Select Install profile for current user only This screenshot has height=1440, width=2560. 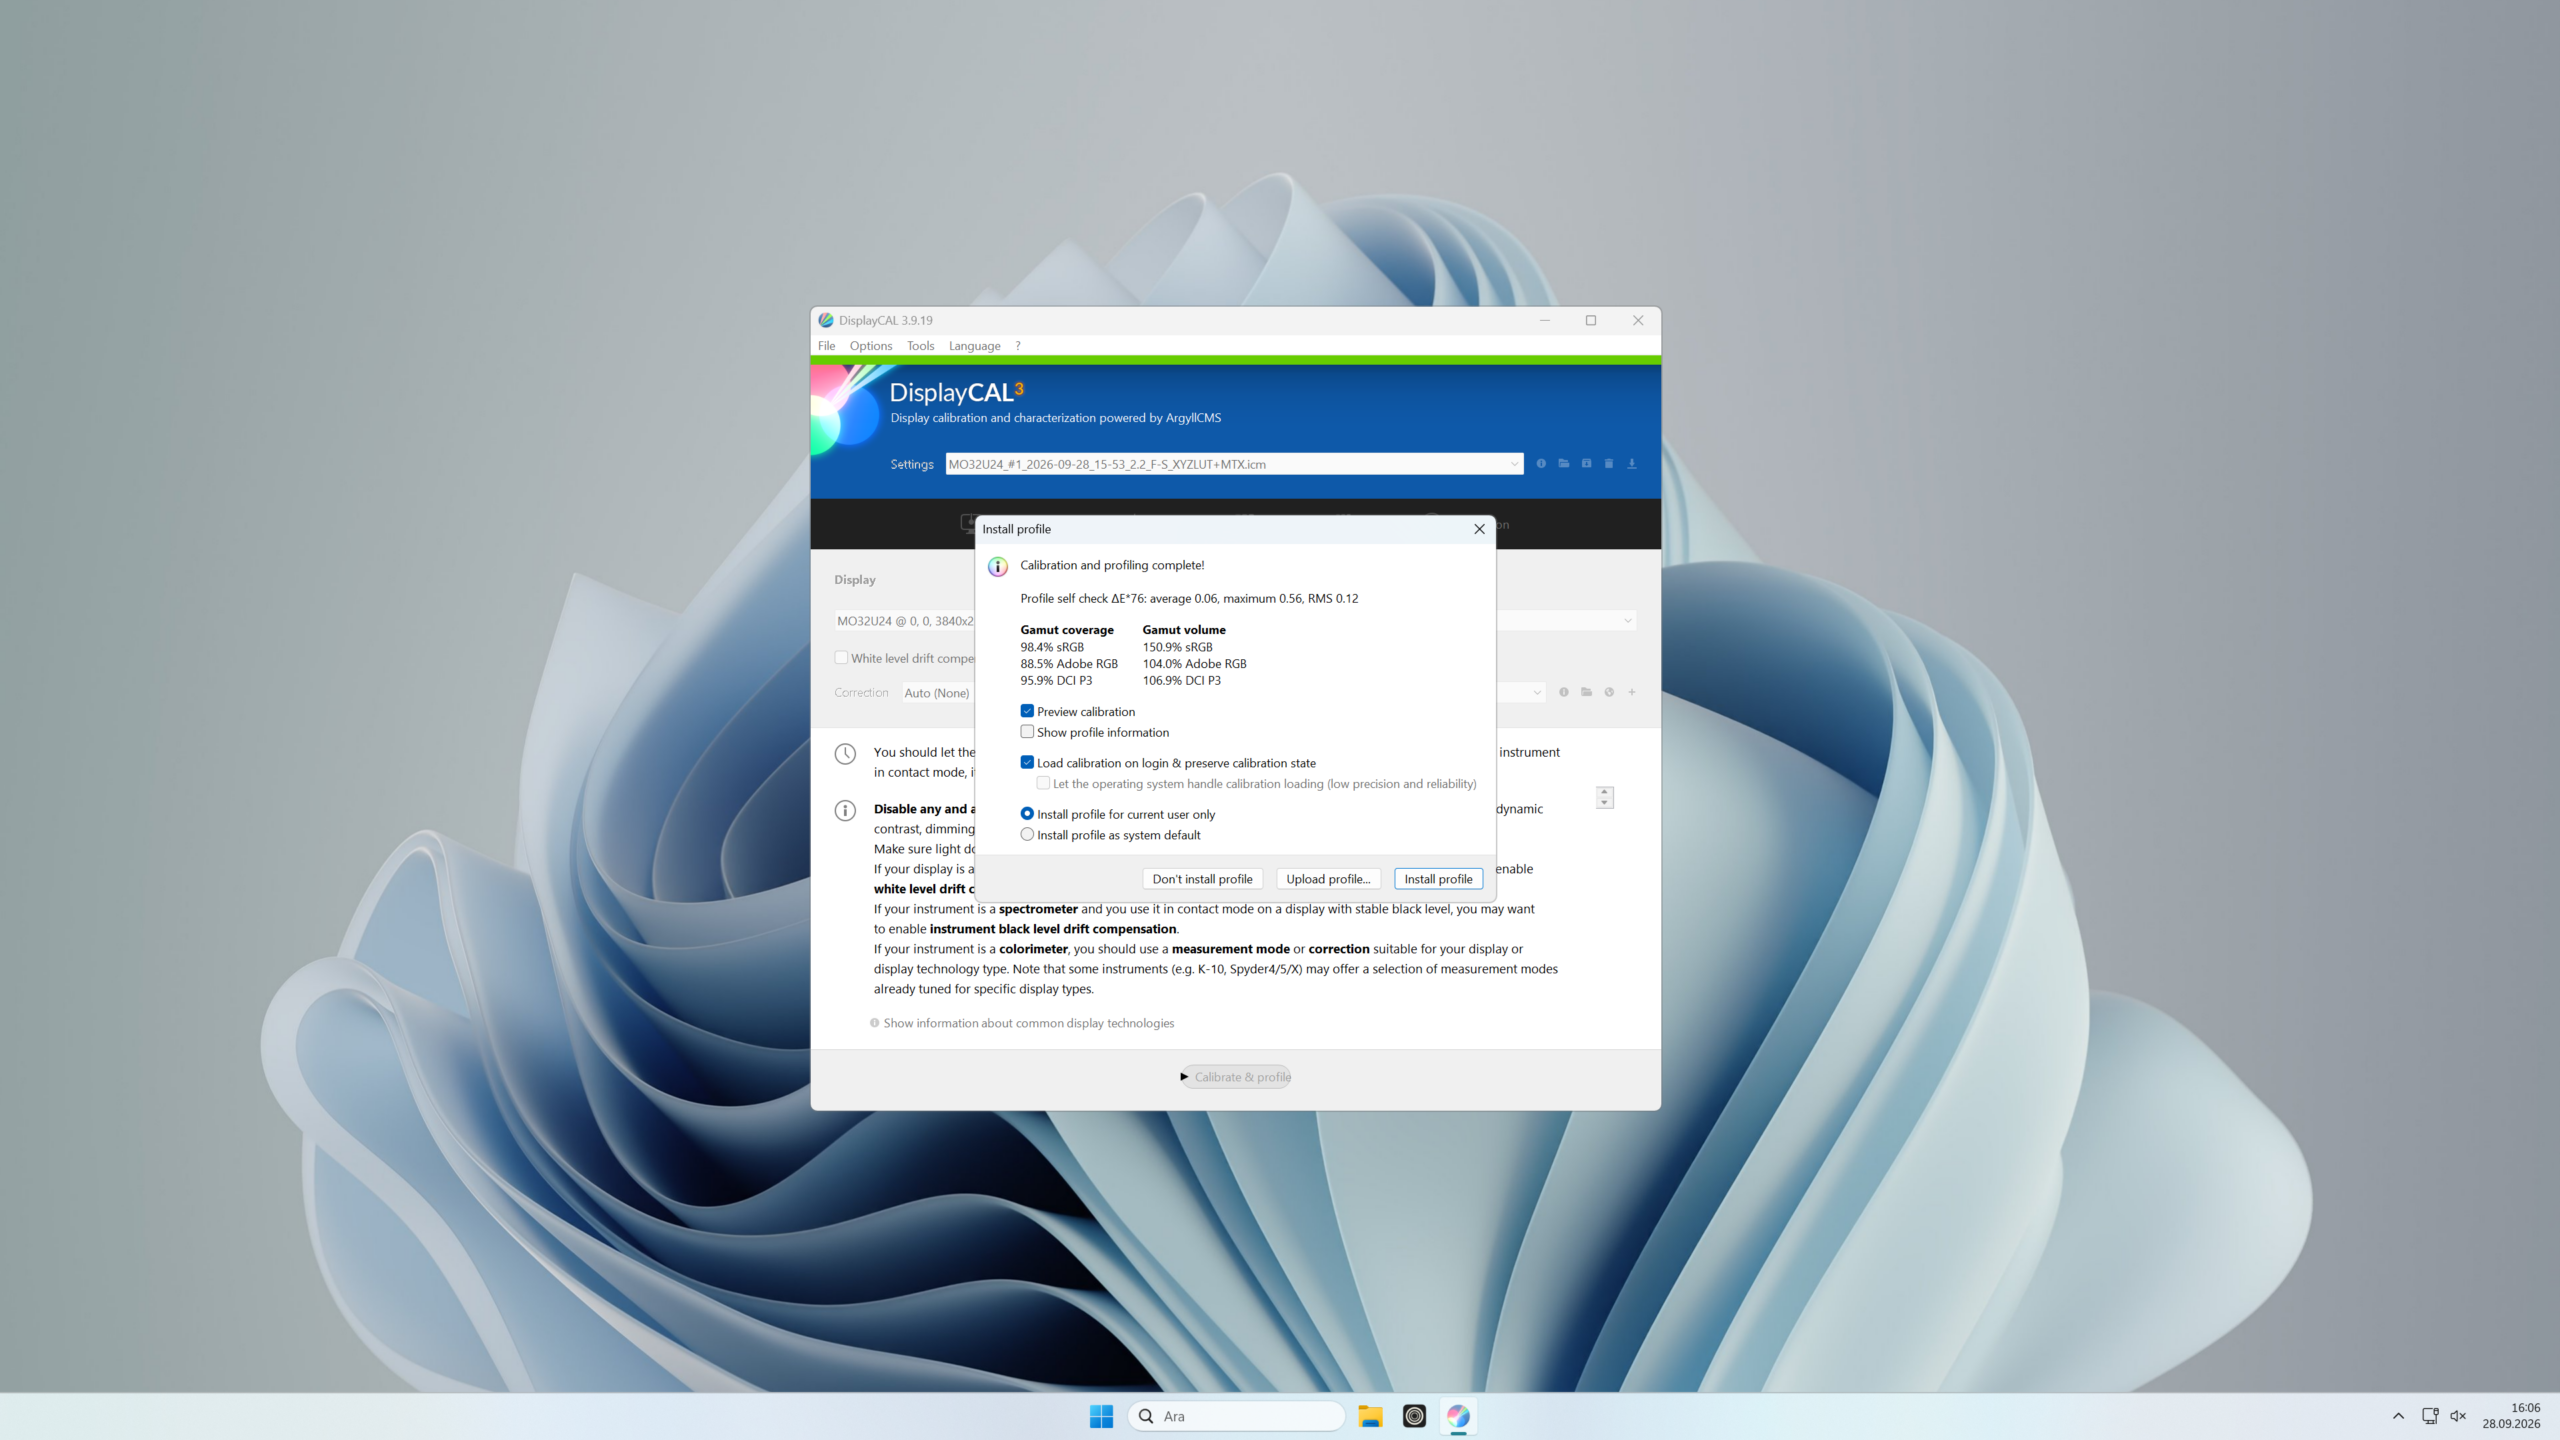[x=1027, y=814]
